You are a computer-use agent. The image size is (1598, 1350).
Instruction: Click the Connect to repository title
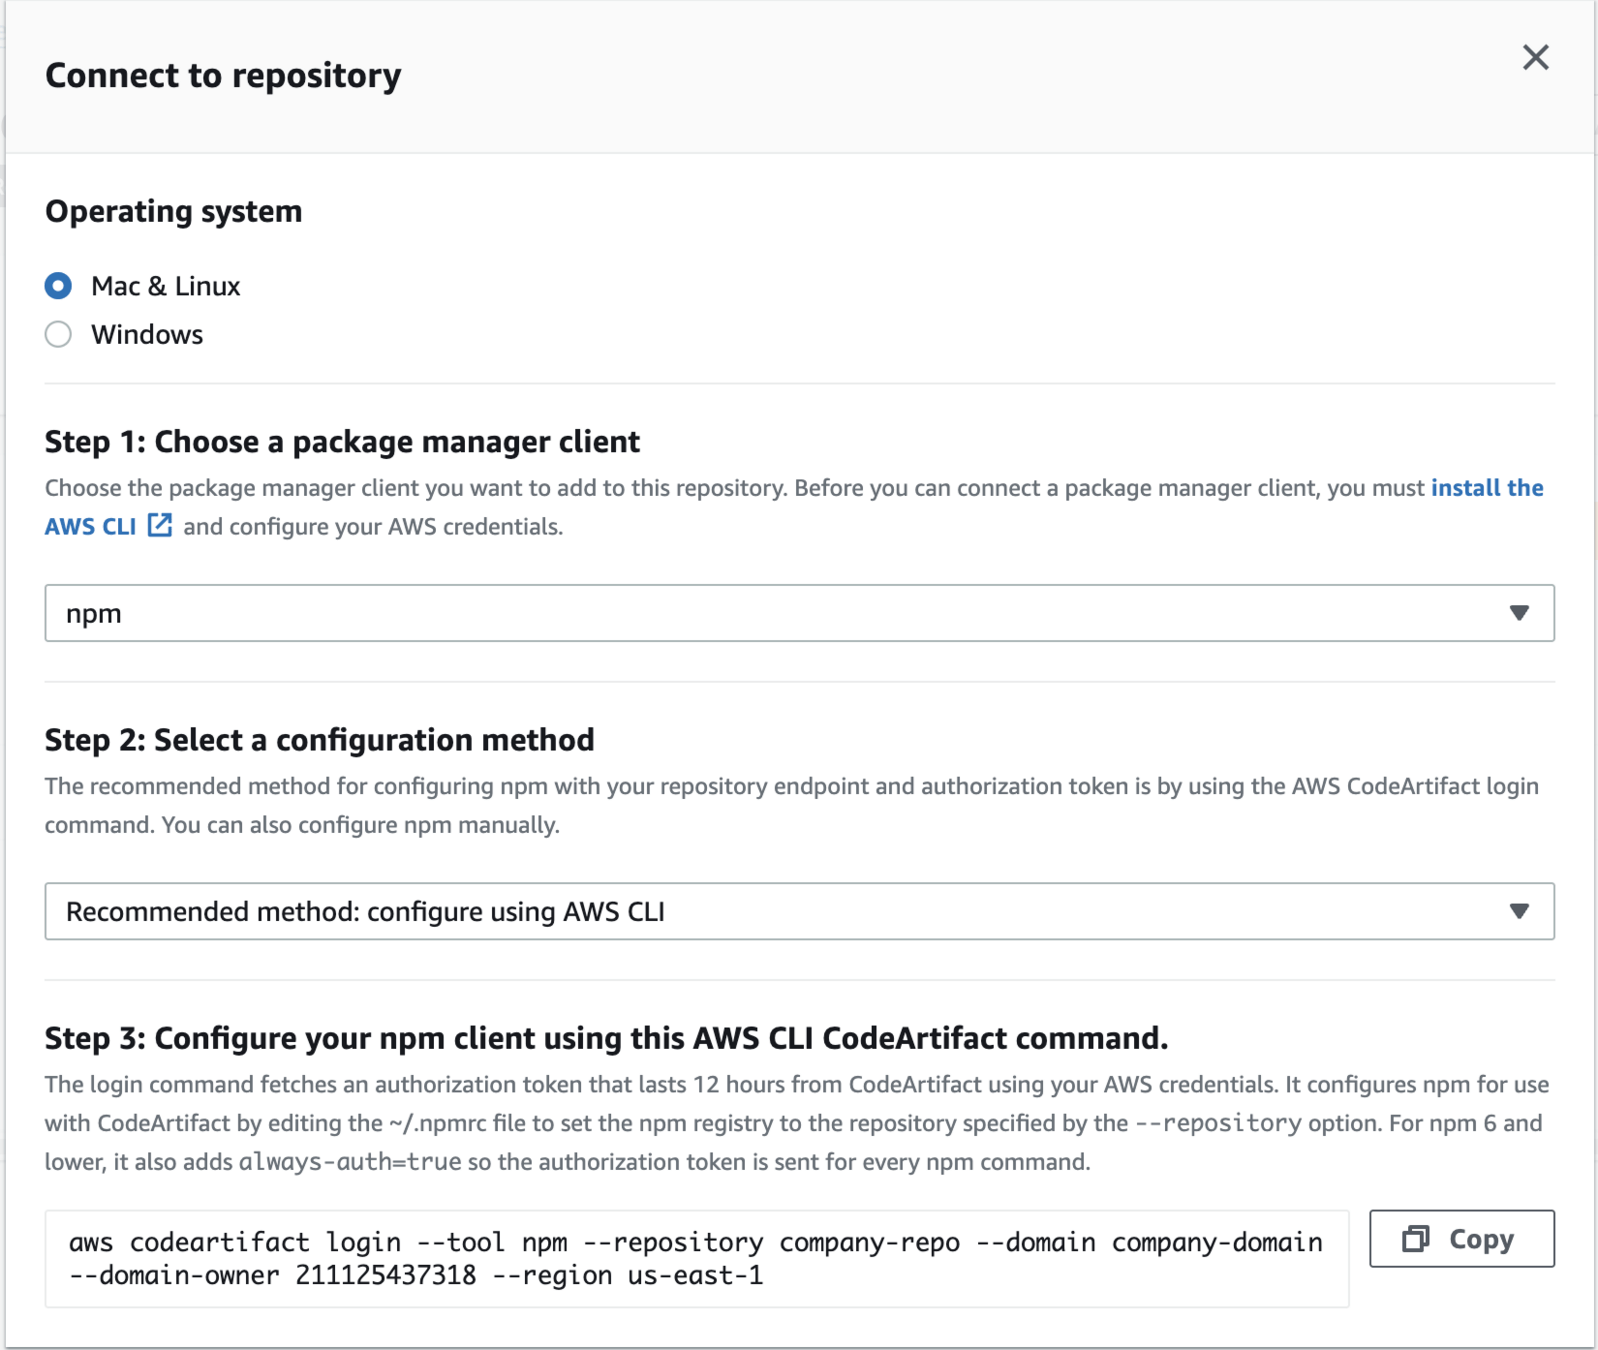[223, 75]
